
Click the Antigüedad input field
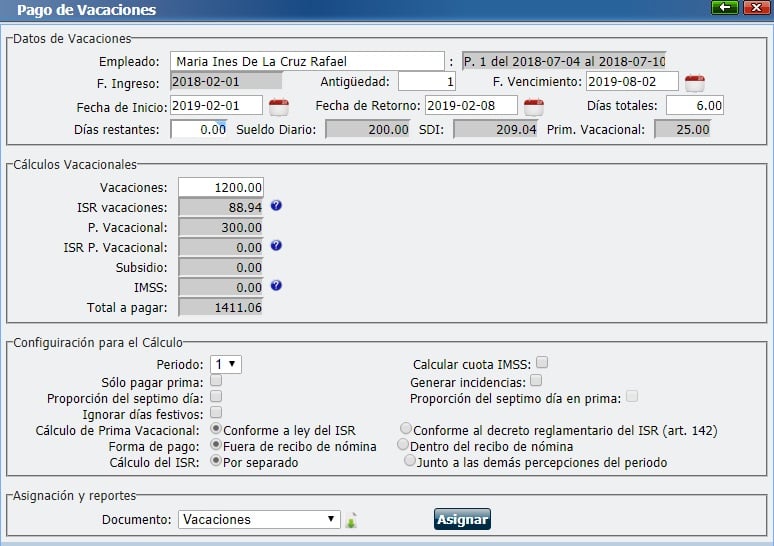426,81
